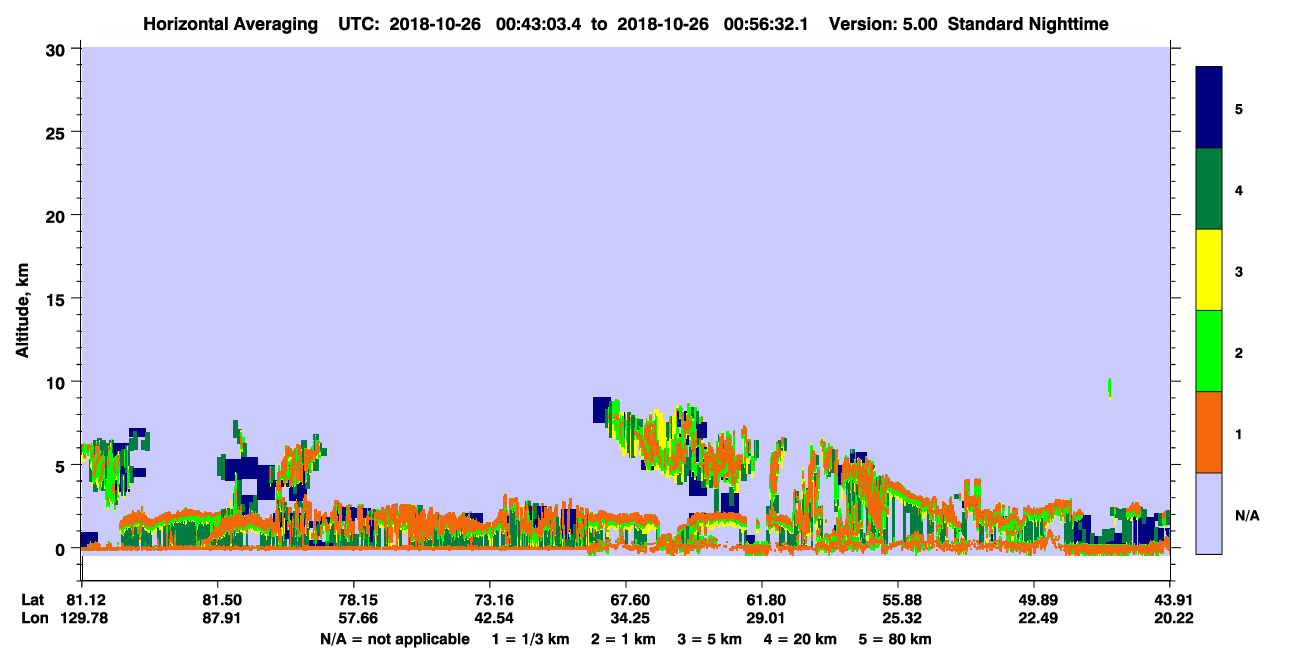
Task: Click the 'Version: 5.00' text
Action: tap(883, 24)
